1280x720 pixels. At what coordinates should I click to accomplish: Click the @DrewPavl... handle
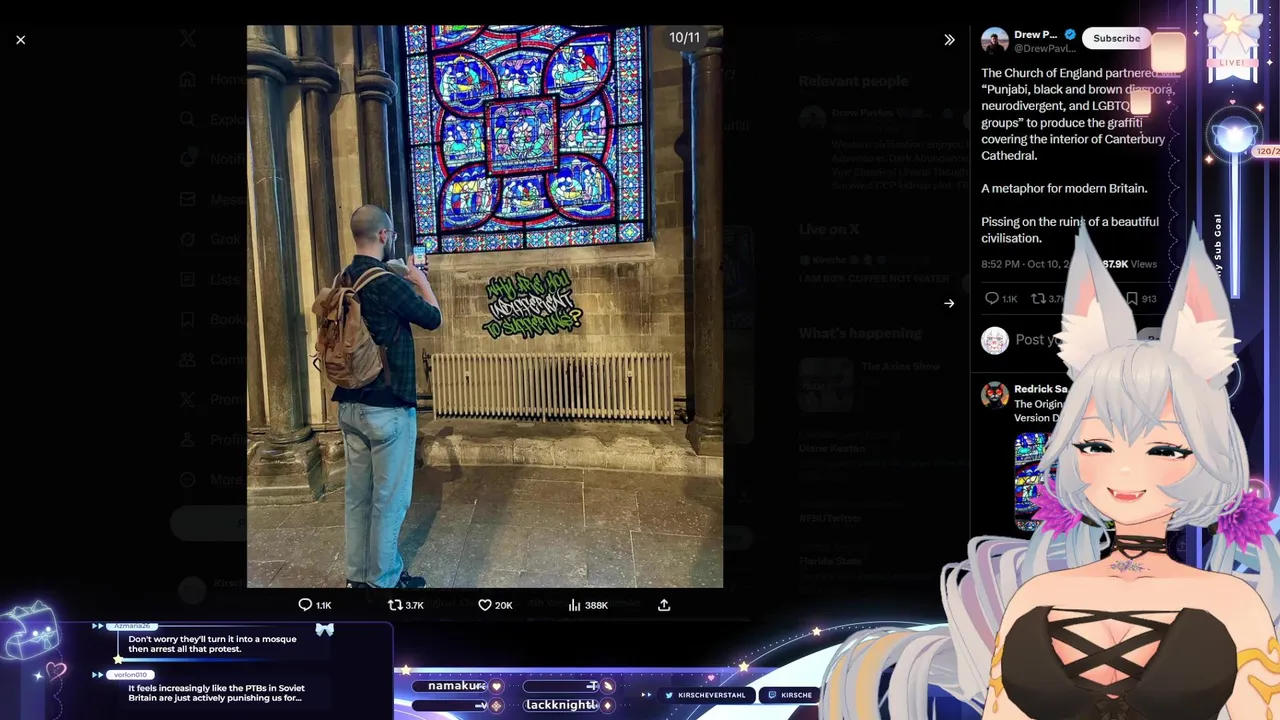pos(1046,49)
